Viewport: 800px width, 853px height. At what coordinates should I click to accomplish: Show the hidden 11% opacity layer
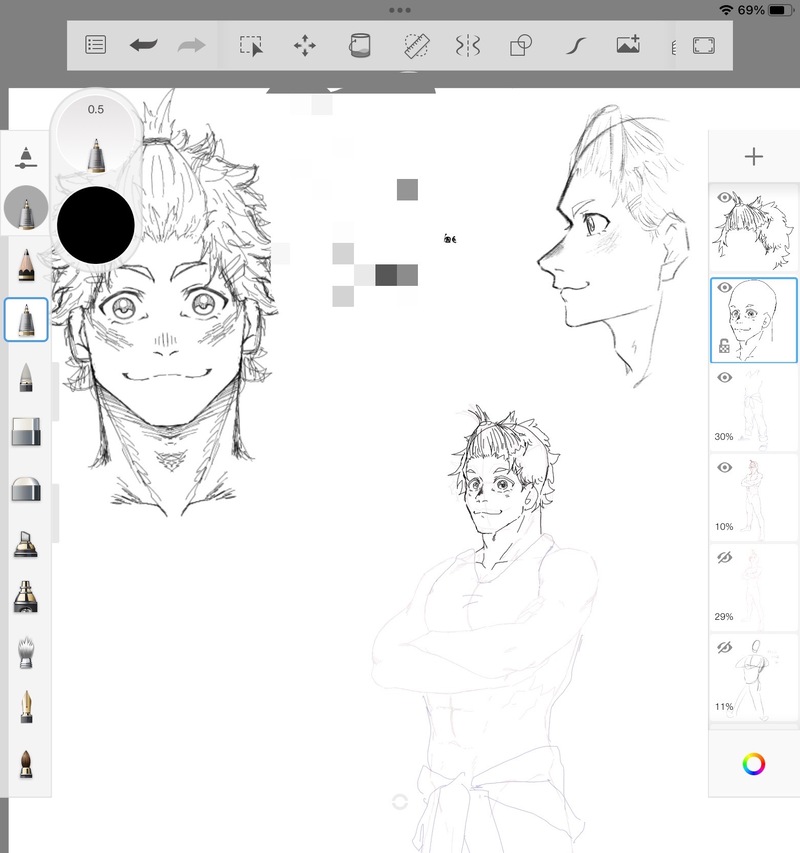pos(724,647)
